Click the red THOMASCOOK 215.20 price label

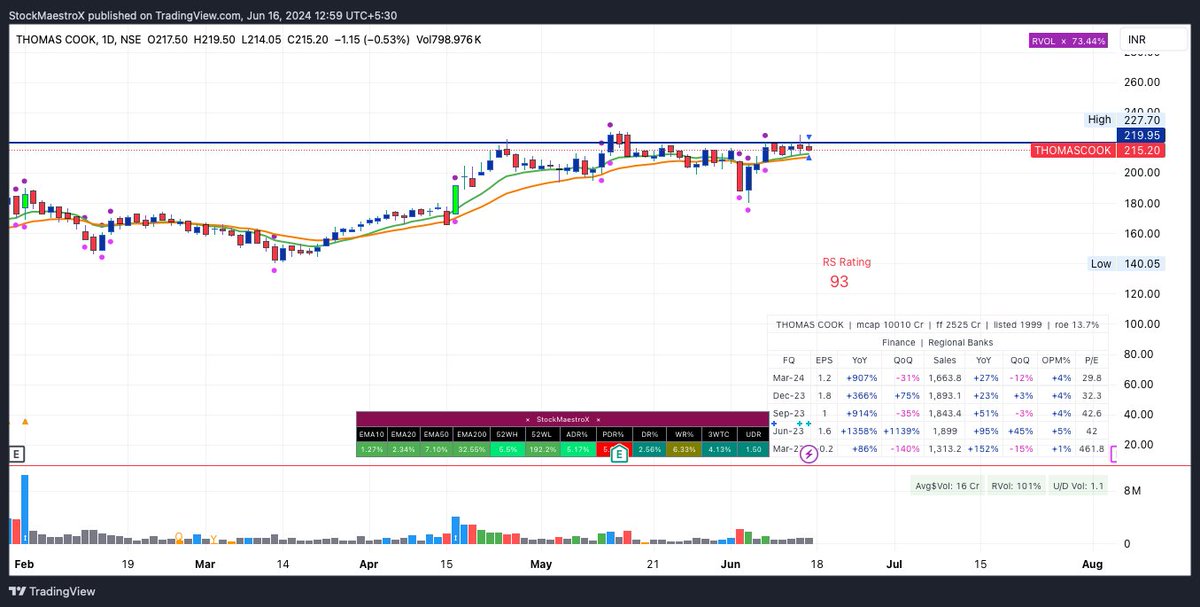coord(1098,150)
